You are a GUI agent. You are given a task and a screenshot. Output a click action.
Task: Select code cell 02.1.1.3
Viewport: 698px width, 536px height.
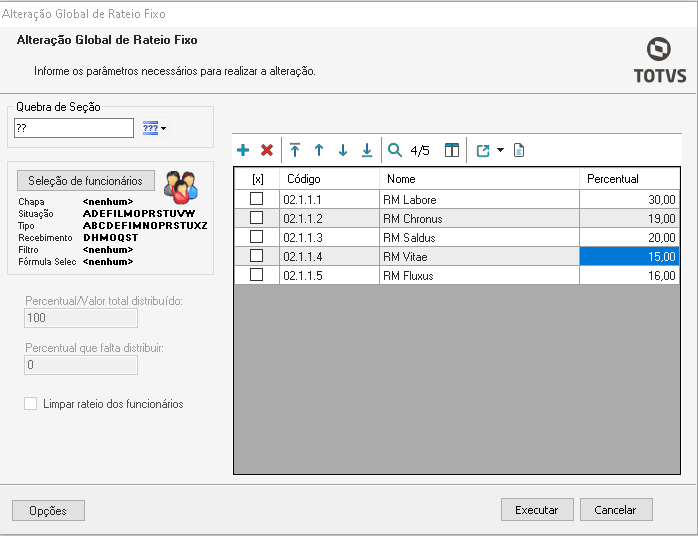(x=329, y=238)
